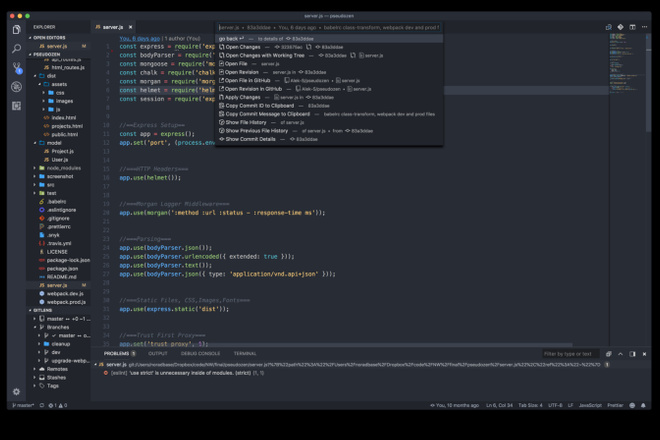The image size is (660, 440).
Task: Open the Source Control view icon
Action: tap(16, 67)
